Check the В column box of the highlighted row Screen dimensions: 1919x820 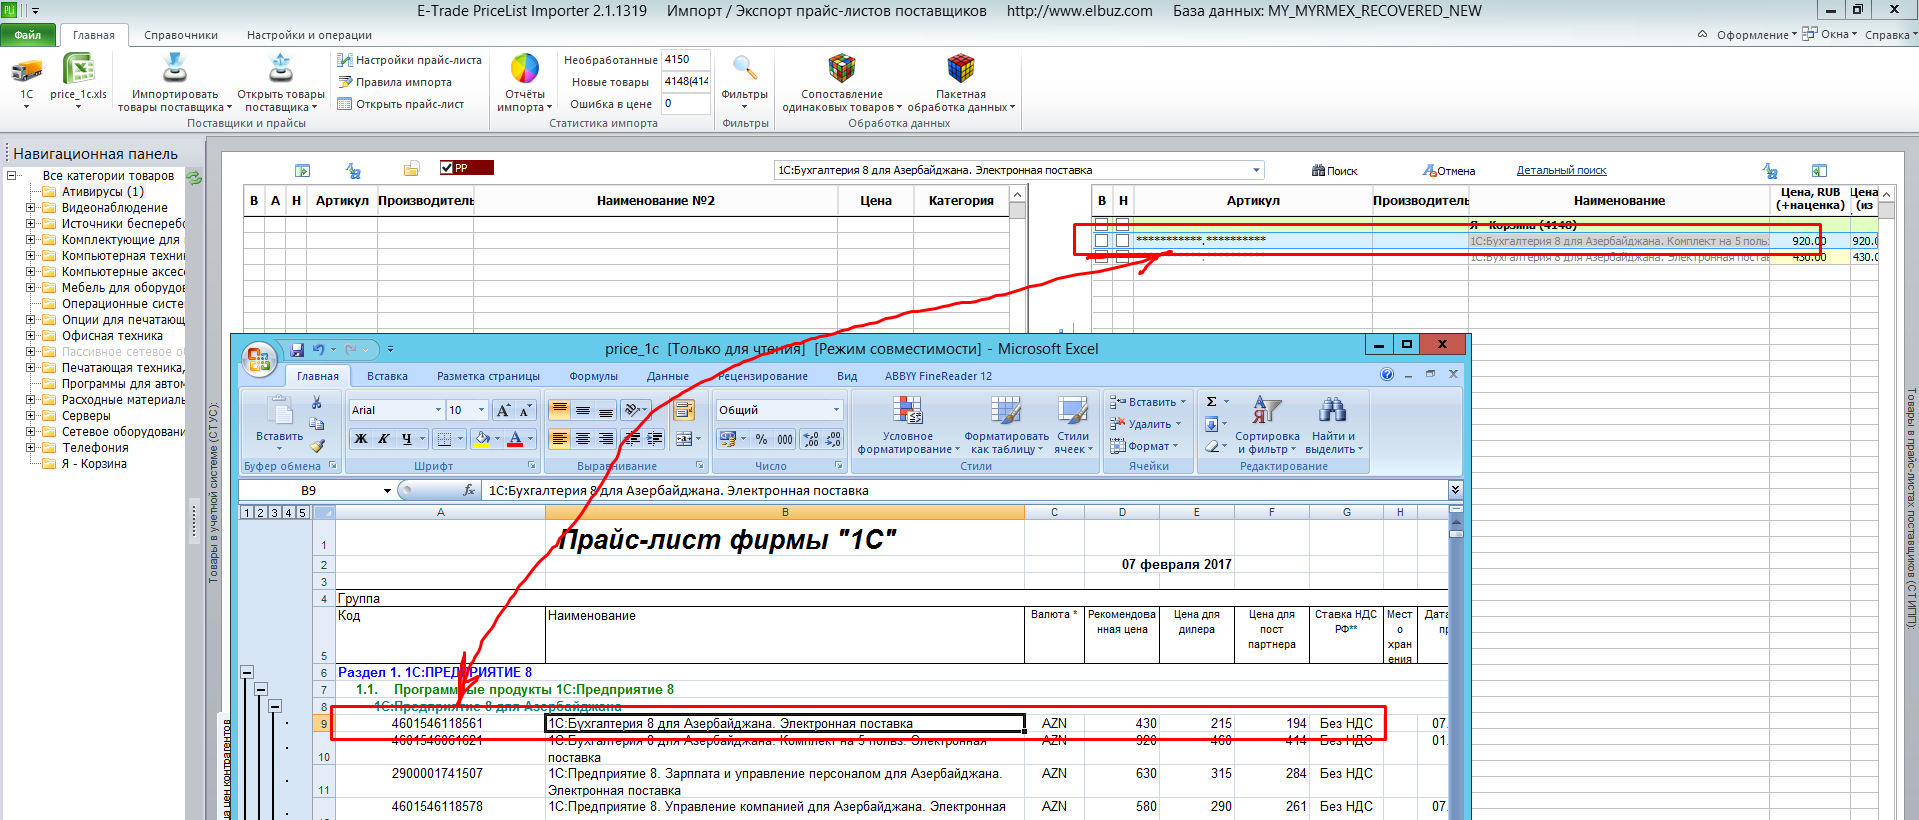pos(1101,240)
